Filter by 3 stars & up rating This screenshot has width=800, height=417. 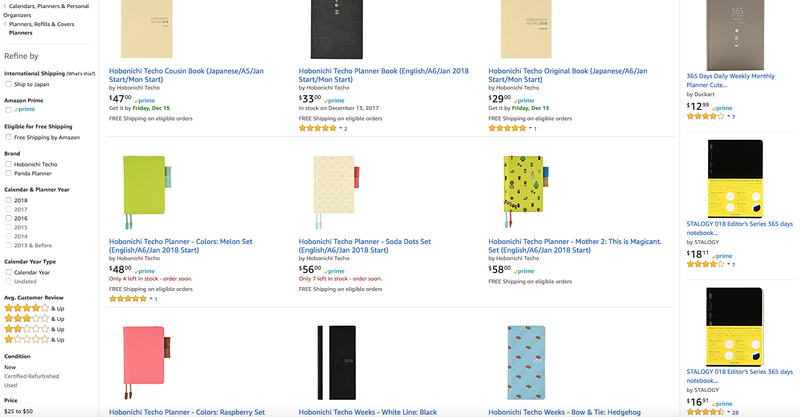coord(21,318)
